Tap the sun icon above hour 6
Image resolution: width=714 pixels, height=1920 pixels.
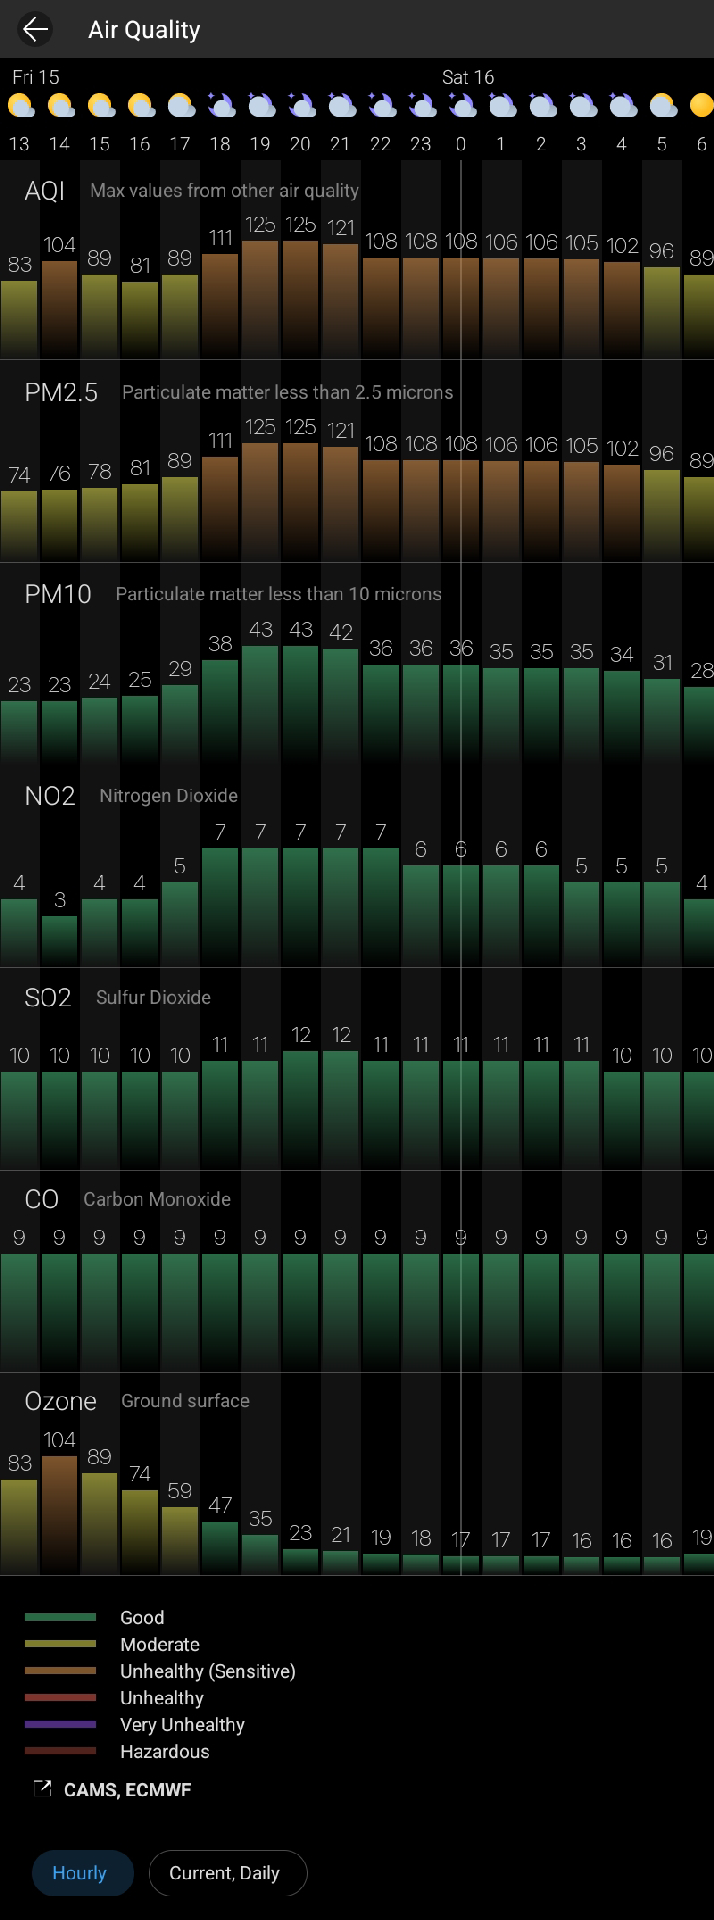click(x=701, y=105)
